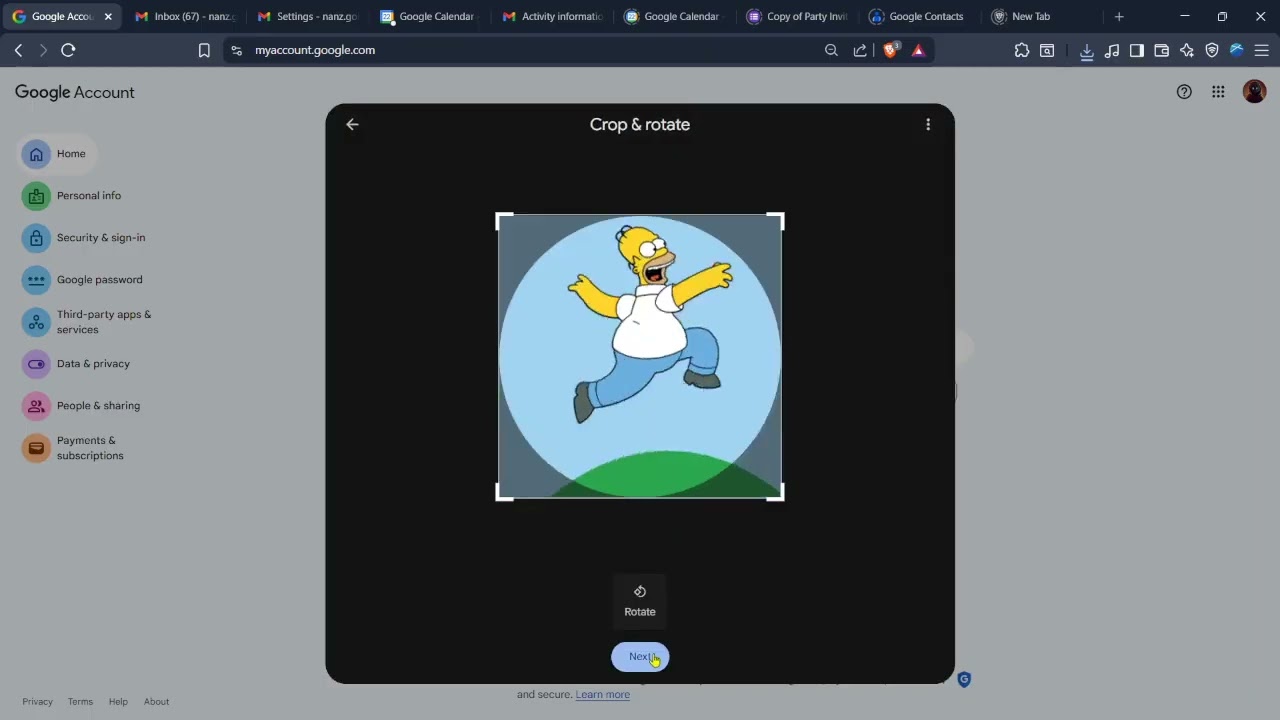This screenshot has width=1280, height=720.
Task: Open the account avatar menu
Action: point(1254,92)
